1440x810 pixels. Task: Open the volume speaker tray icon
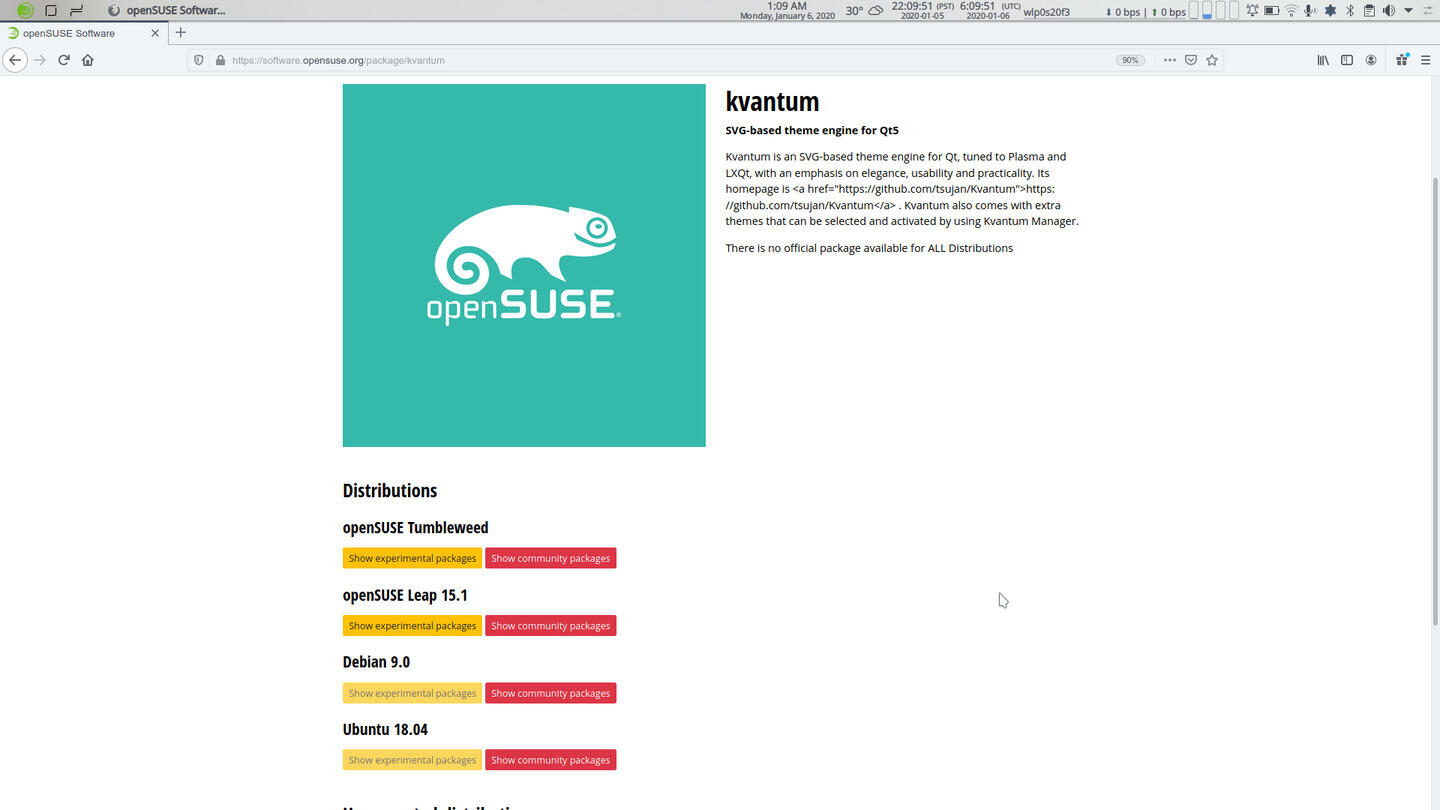point(1388,10)
